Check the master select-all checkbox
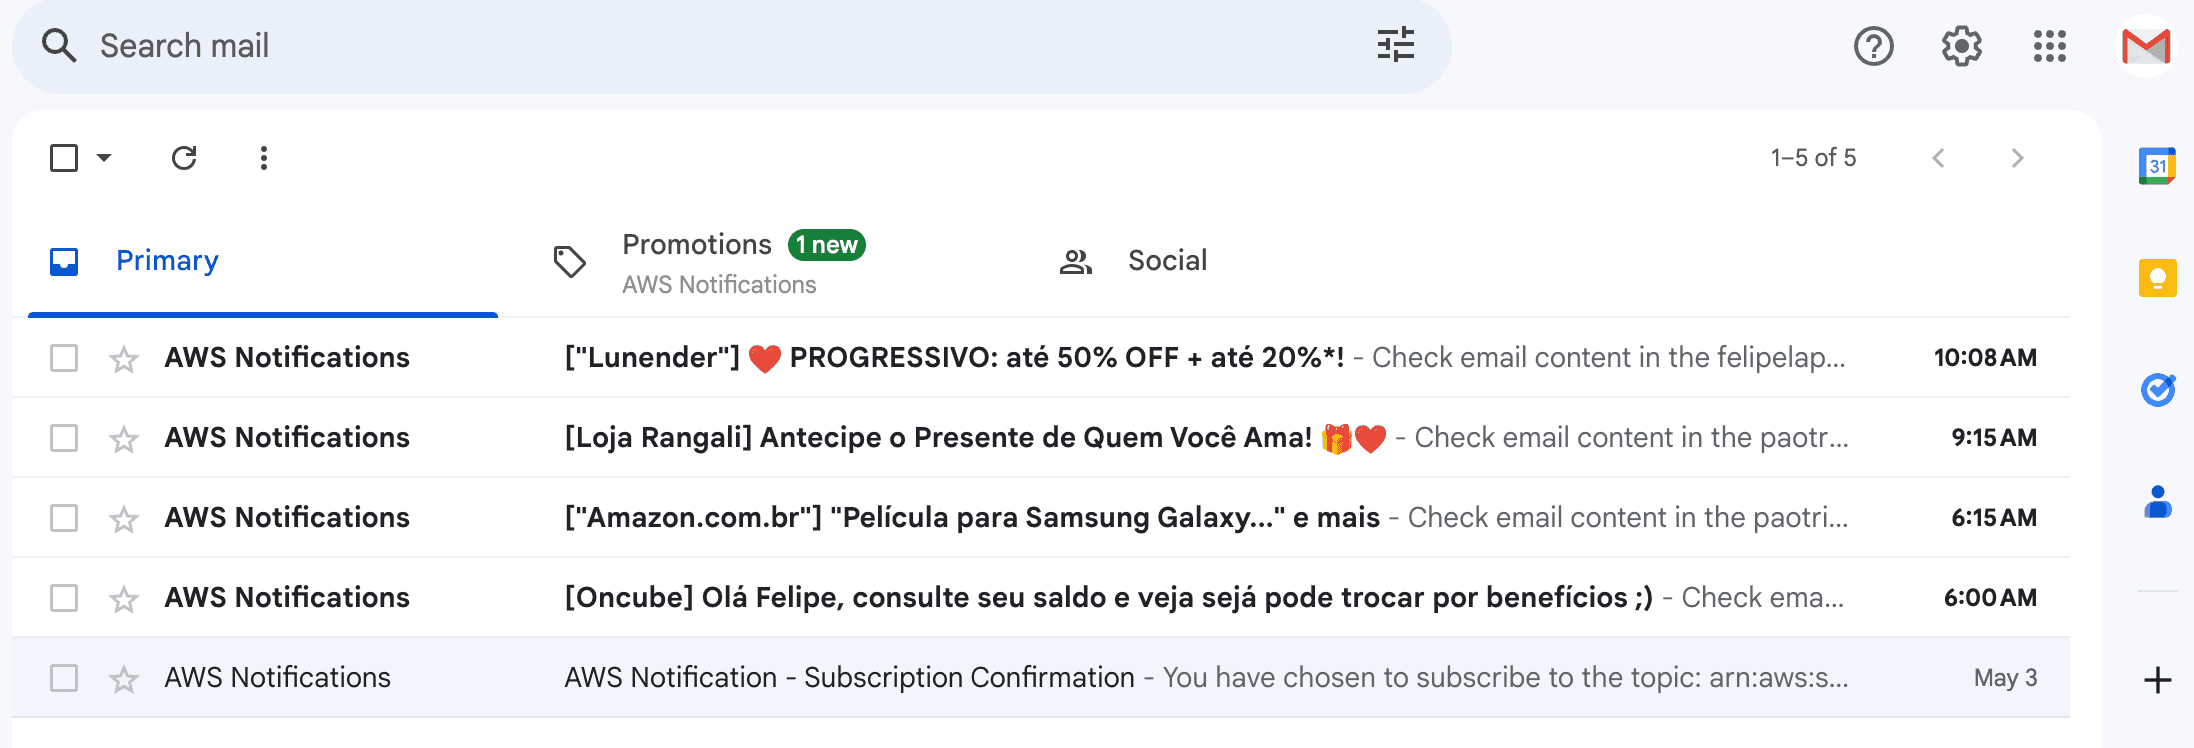The width and height of the screenshot is (2194, 748). (64, 158)
